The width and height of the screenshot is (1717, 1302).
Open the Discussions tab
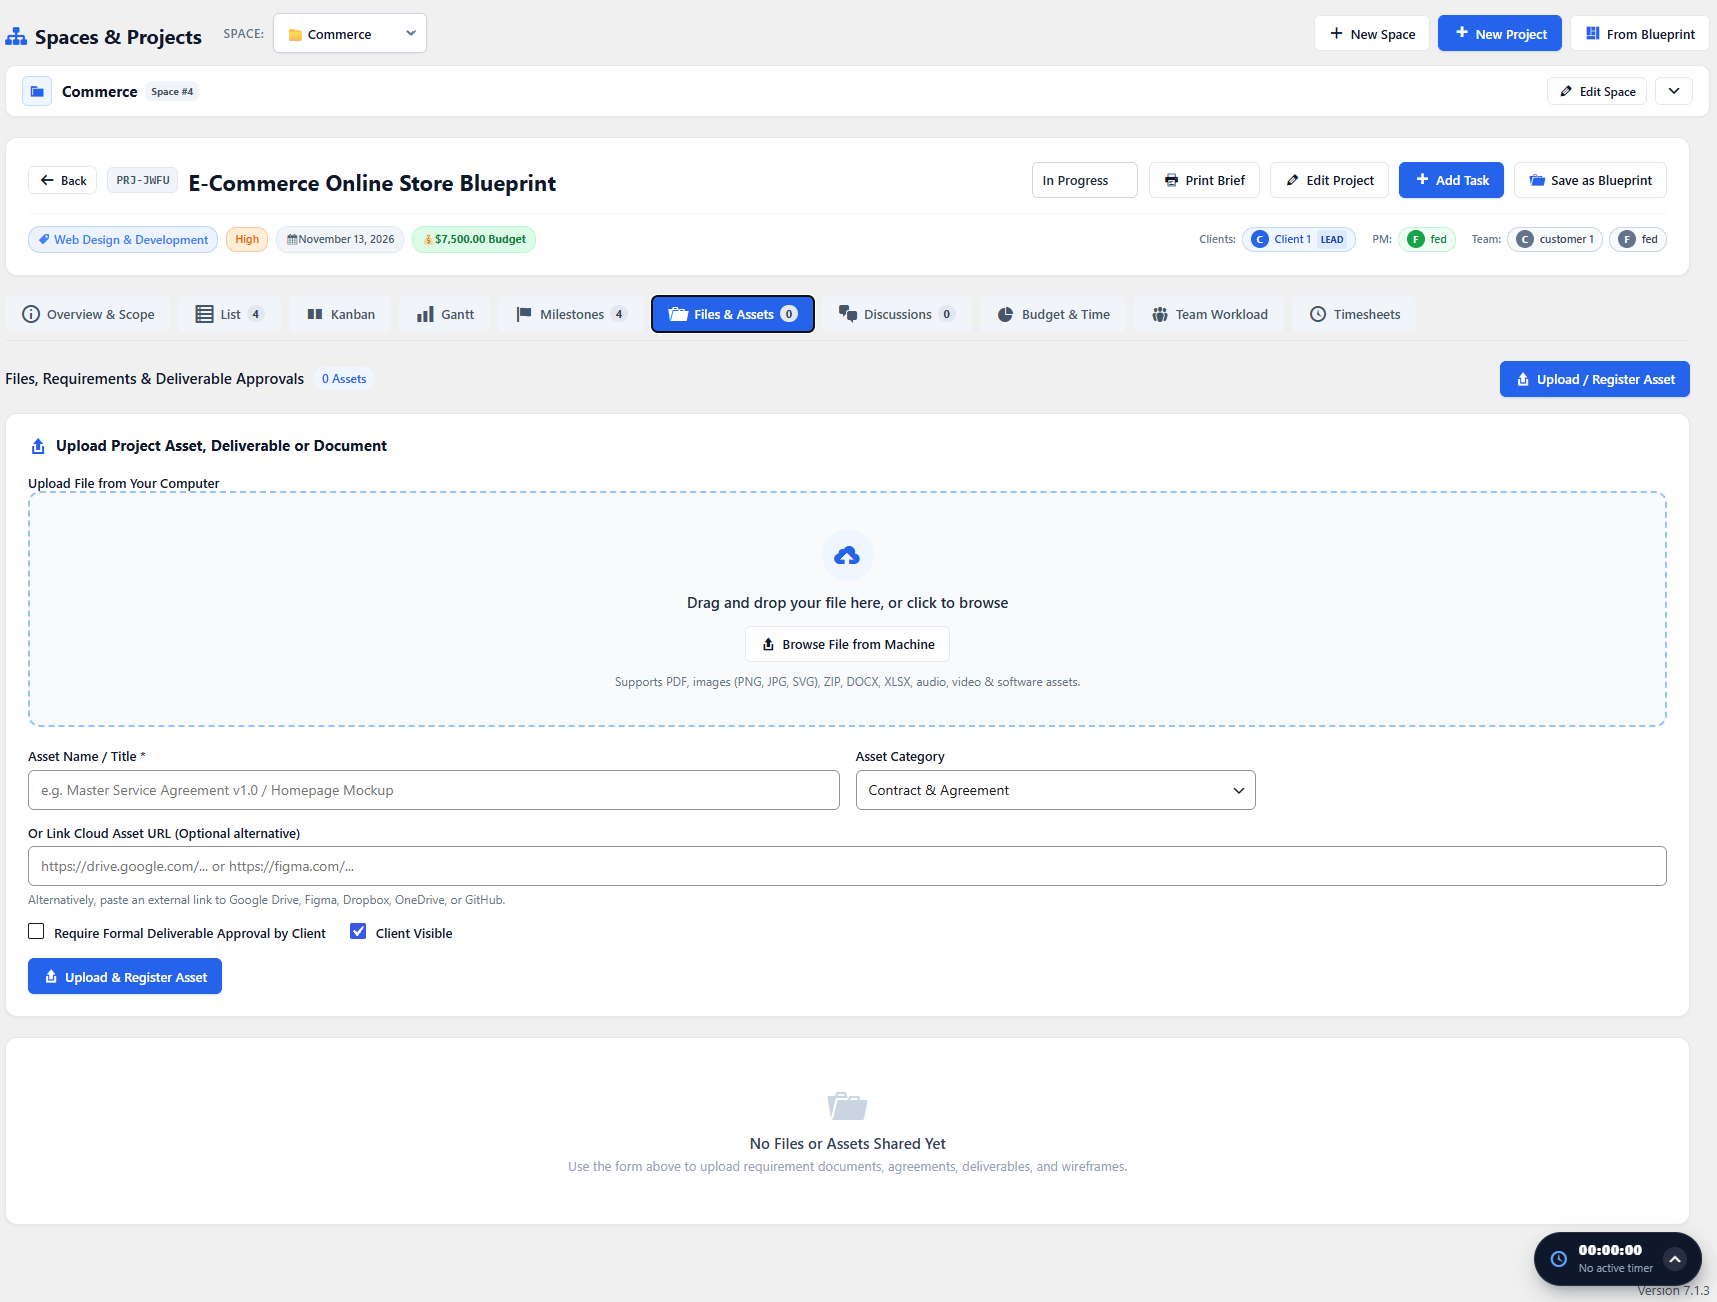897,314
